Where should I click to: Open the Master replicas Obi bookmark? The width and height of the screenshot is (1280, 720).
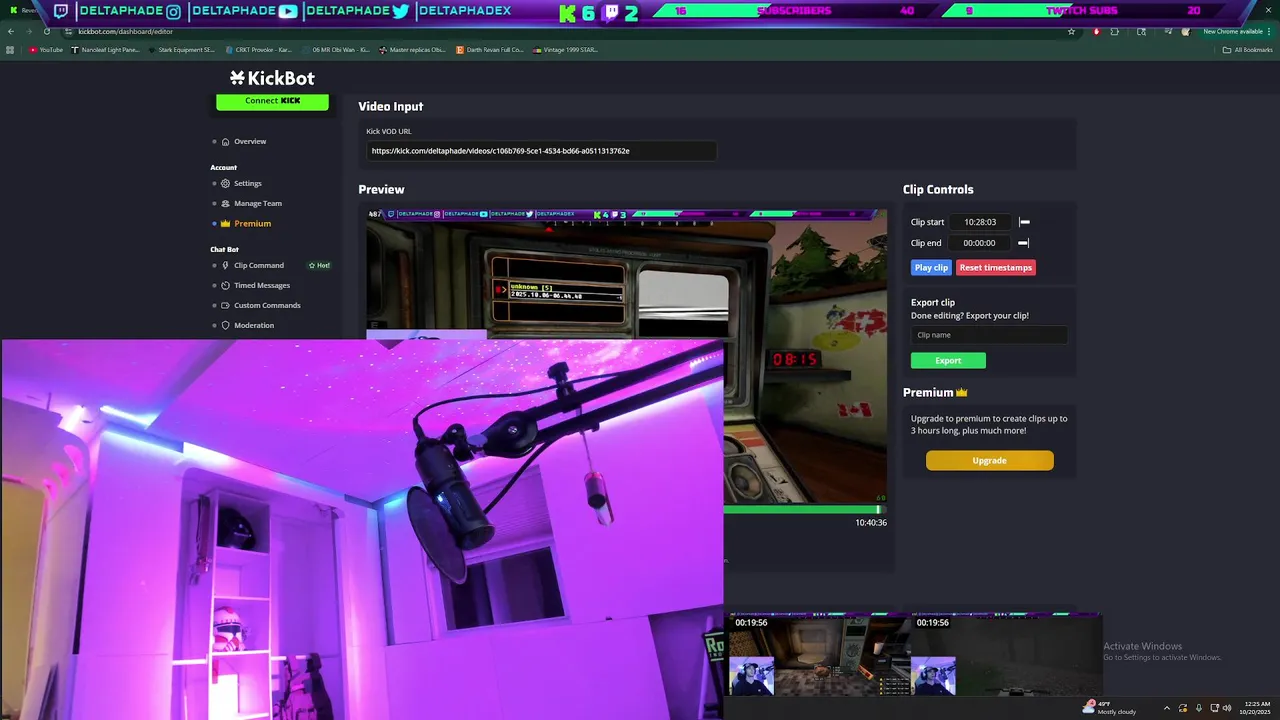click(412, 50)
